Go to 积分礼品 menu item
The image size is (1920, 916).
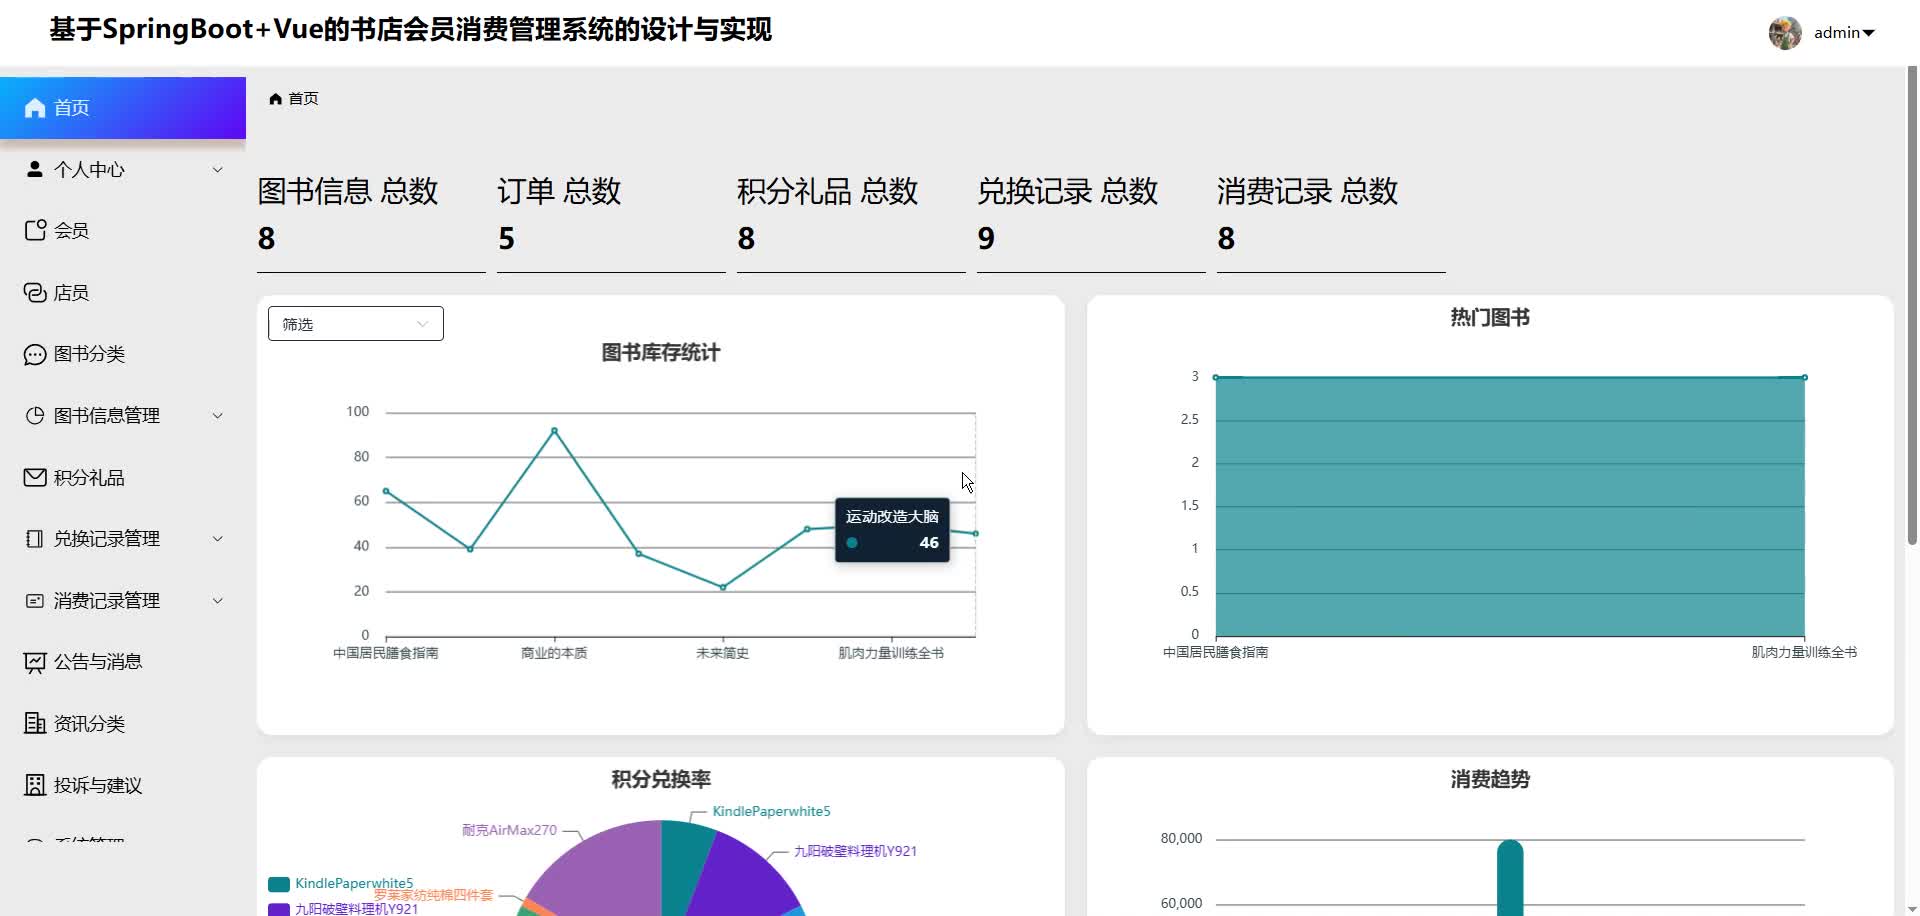(x=123, y=478)
